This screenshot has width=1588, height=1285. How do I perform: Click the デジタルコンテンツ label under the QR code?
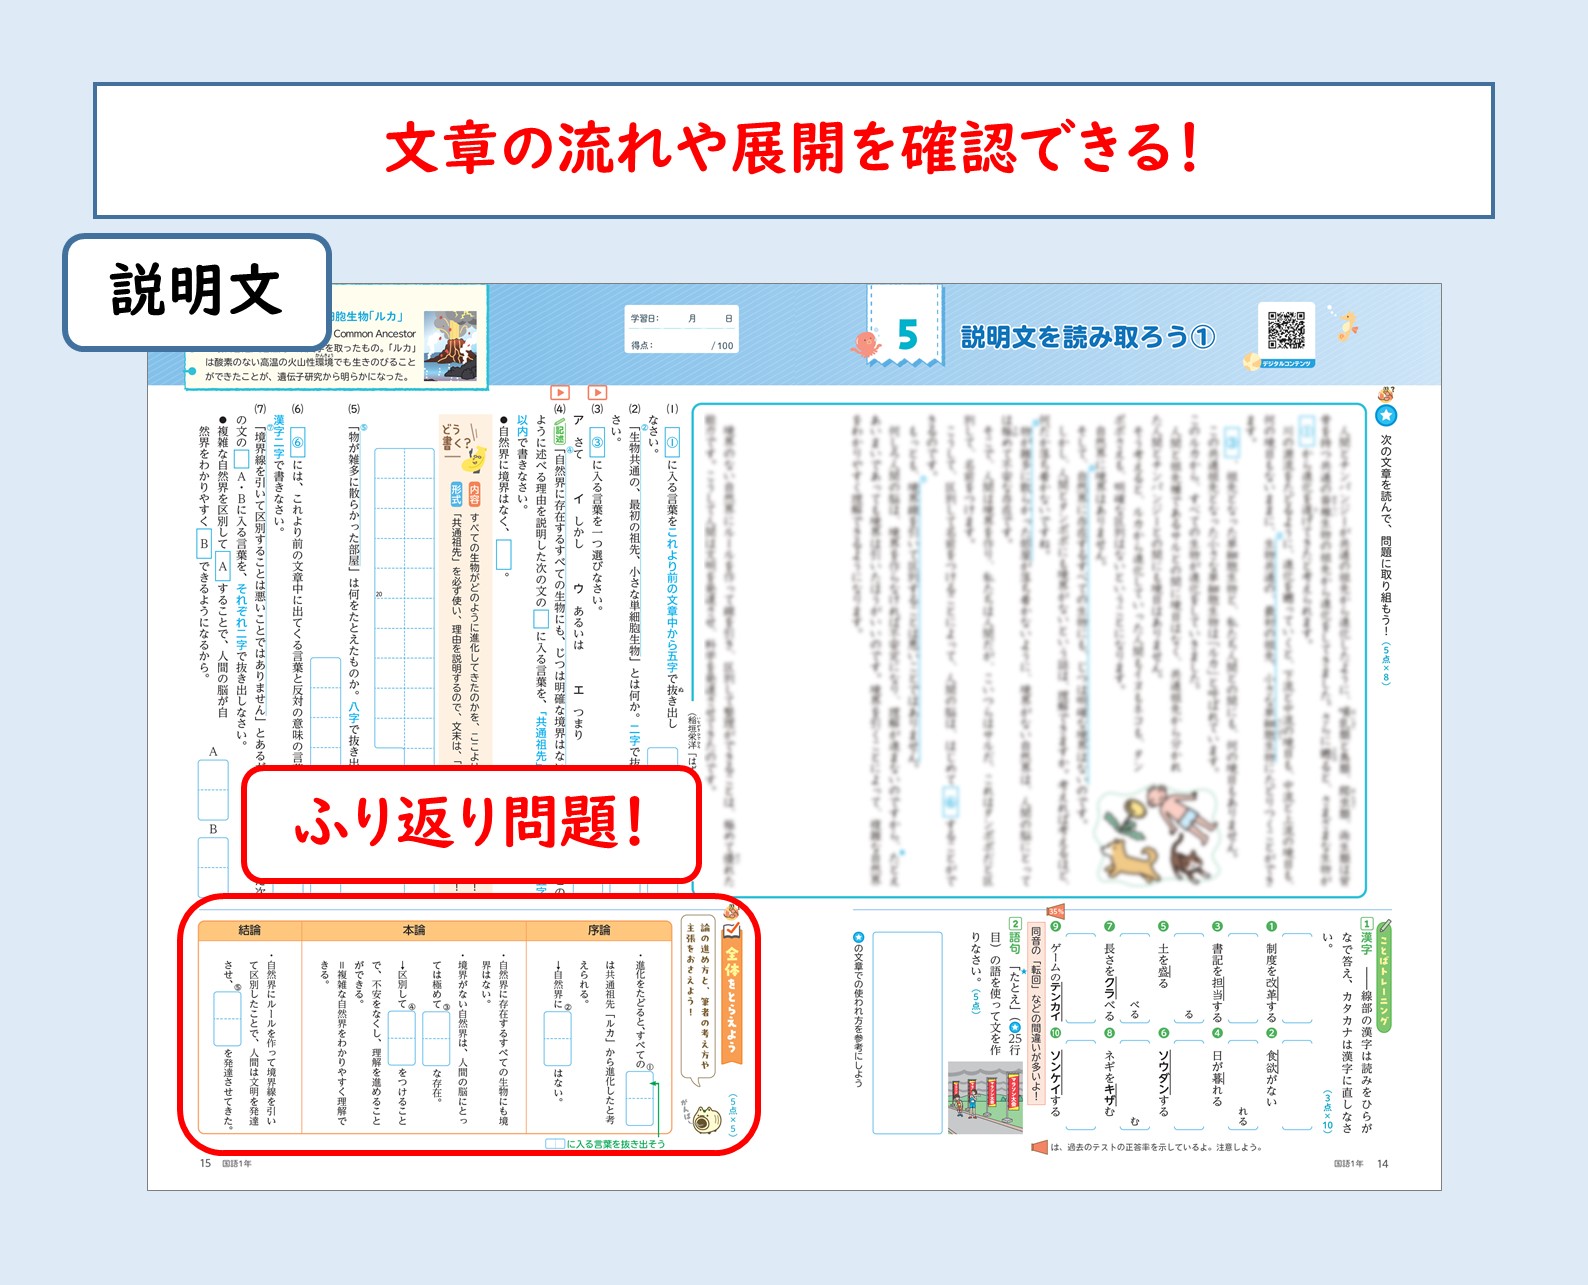tap(1286, 363)
